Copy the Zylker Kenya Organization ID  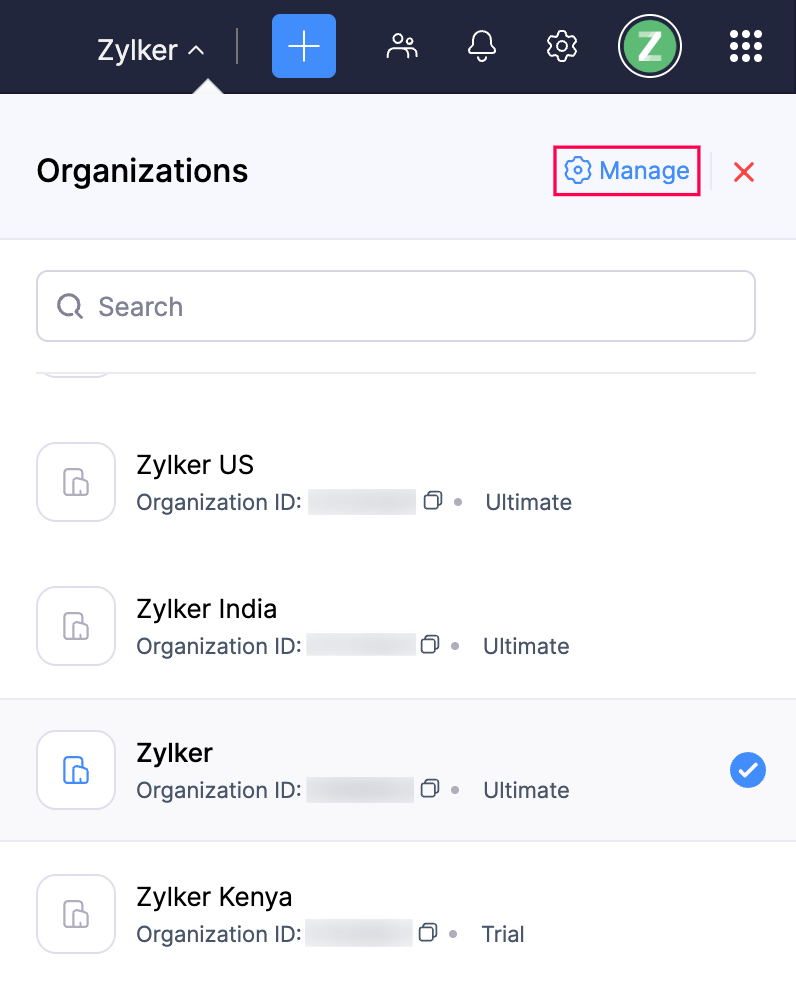[429, 933]
